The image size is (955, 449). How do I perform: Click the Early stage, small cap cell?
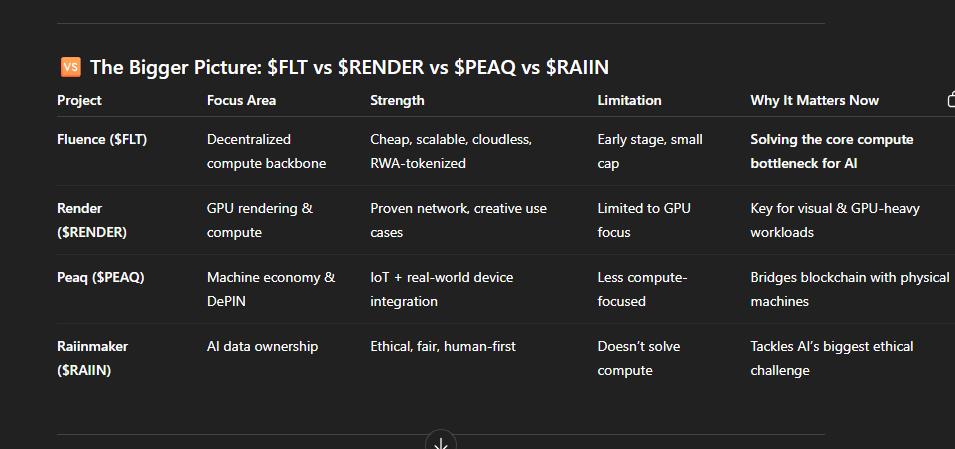[x=650, y=152]
